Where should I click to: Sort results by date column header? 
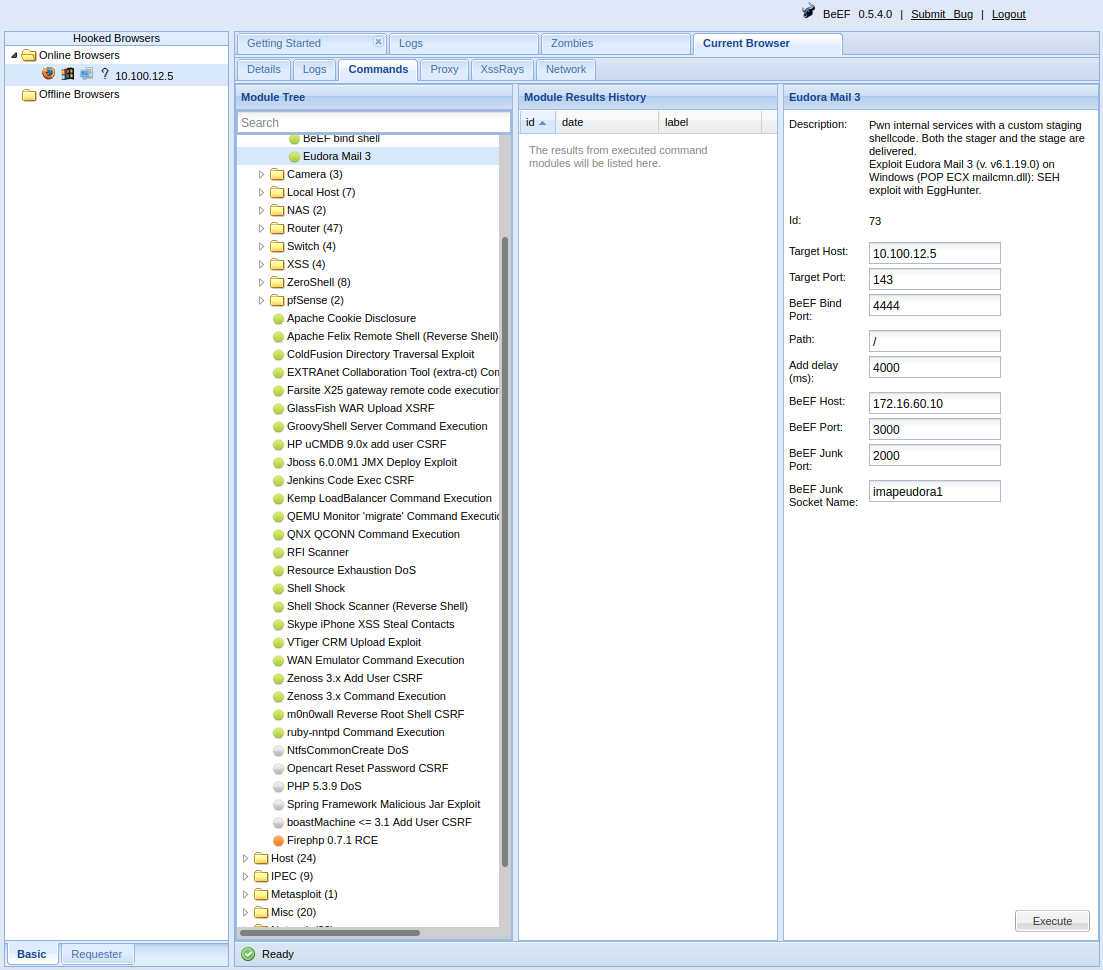607,122
